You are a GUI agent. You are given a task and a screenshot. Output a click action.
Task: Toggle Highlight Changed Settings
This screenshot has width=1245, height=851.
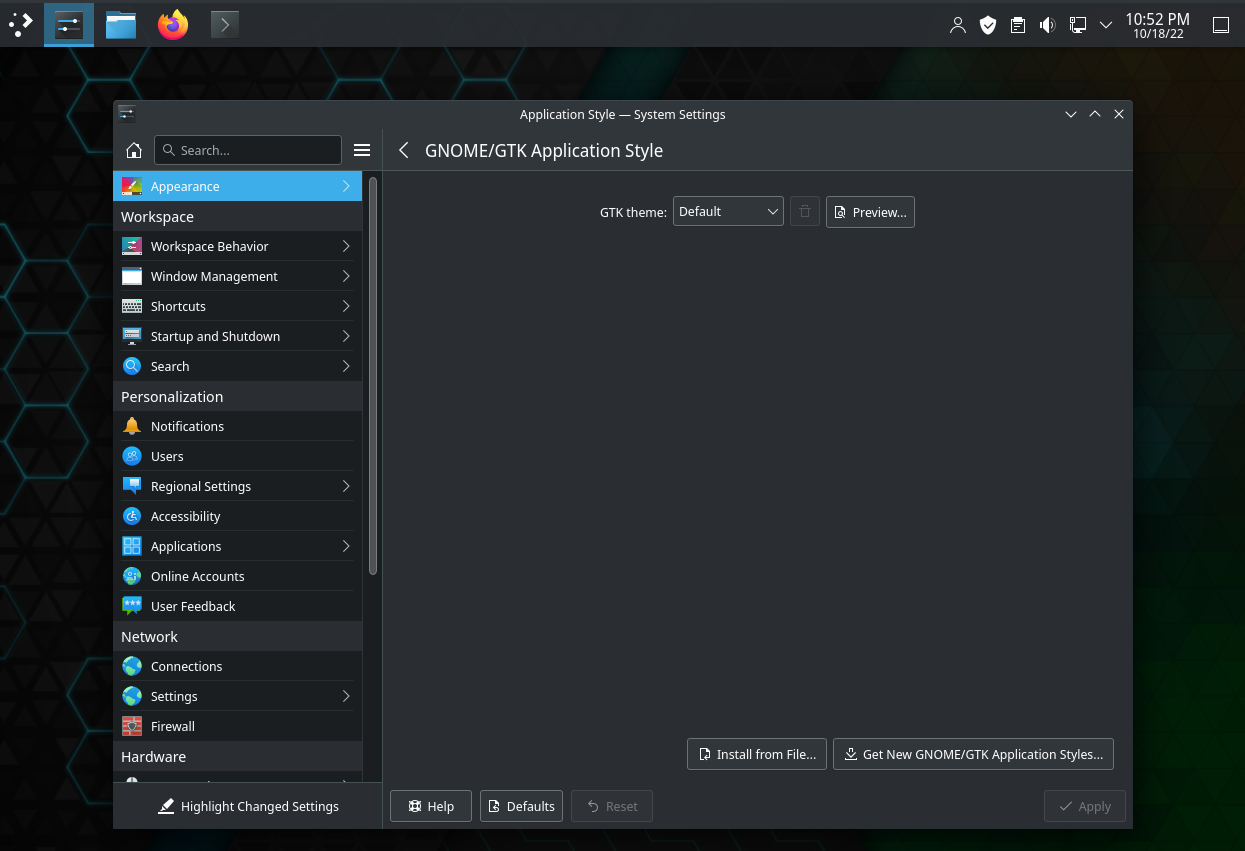click(249, 806)
